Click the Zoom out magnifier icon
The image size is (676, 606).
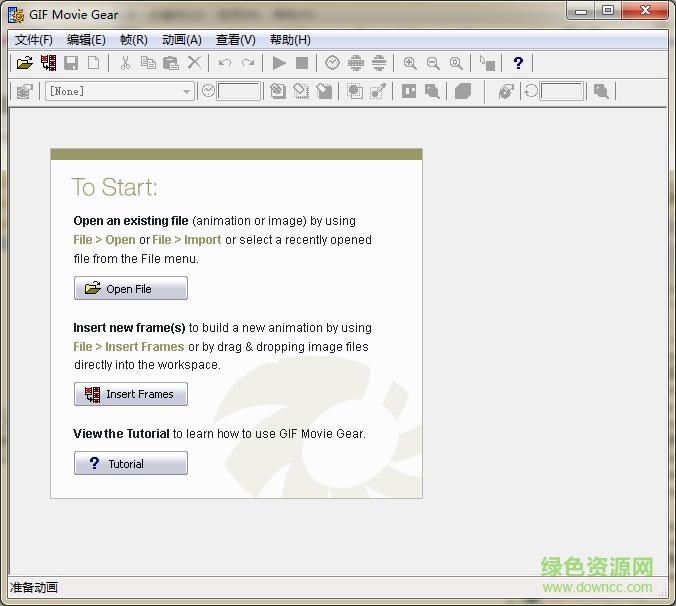pyautogui.click(x=433, y=63)
